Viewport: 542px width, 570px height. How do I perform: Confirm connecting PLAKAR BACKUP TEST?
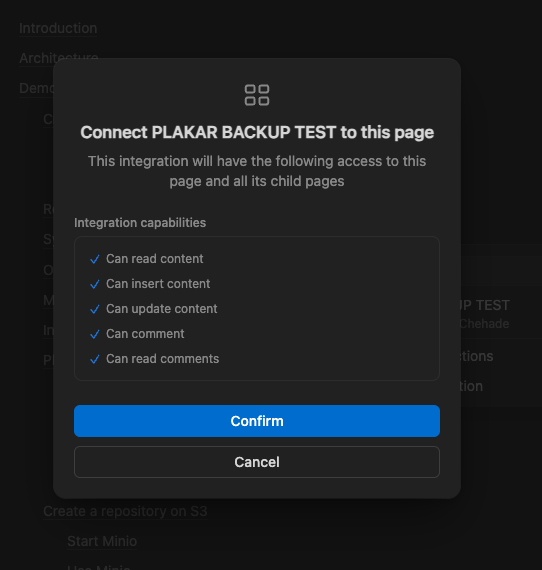tap(257, 421)
